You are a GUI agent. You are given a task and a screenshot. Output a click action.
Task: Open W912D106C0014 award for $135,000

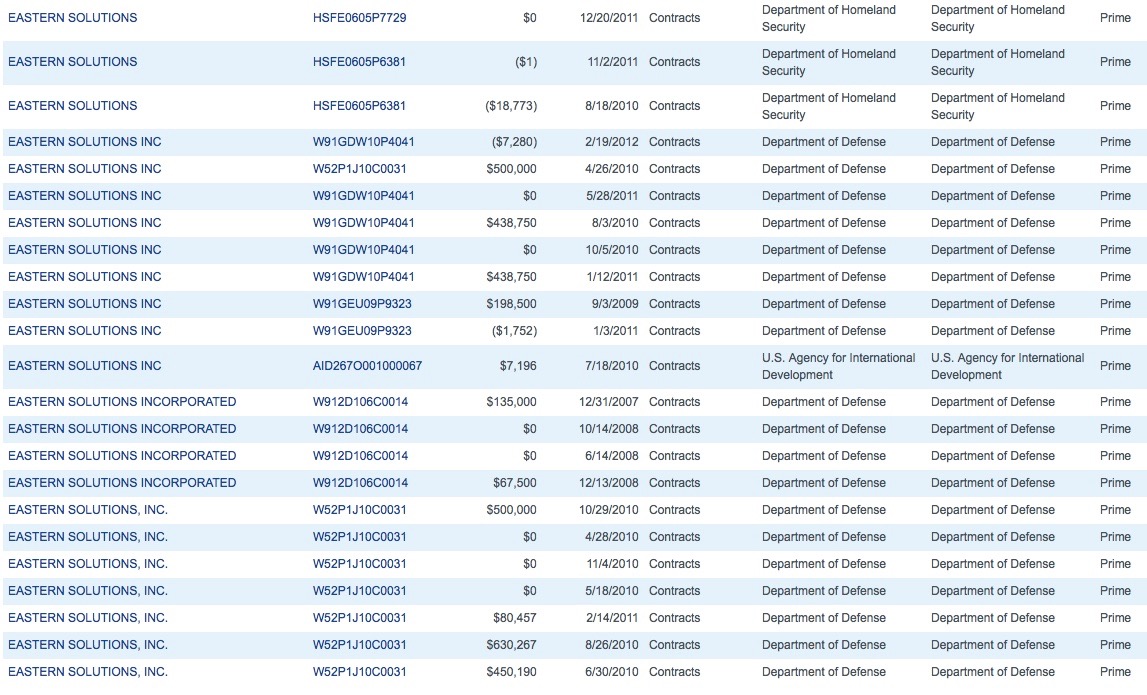[x=360, y=402]
